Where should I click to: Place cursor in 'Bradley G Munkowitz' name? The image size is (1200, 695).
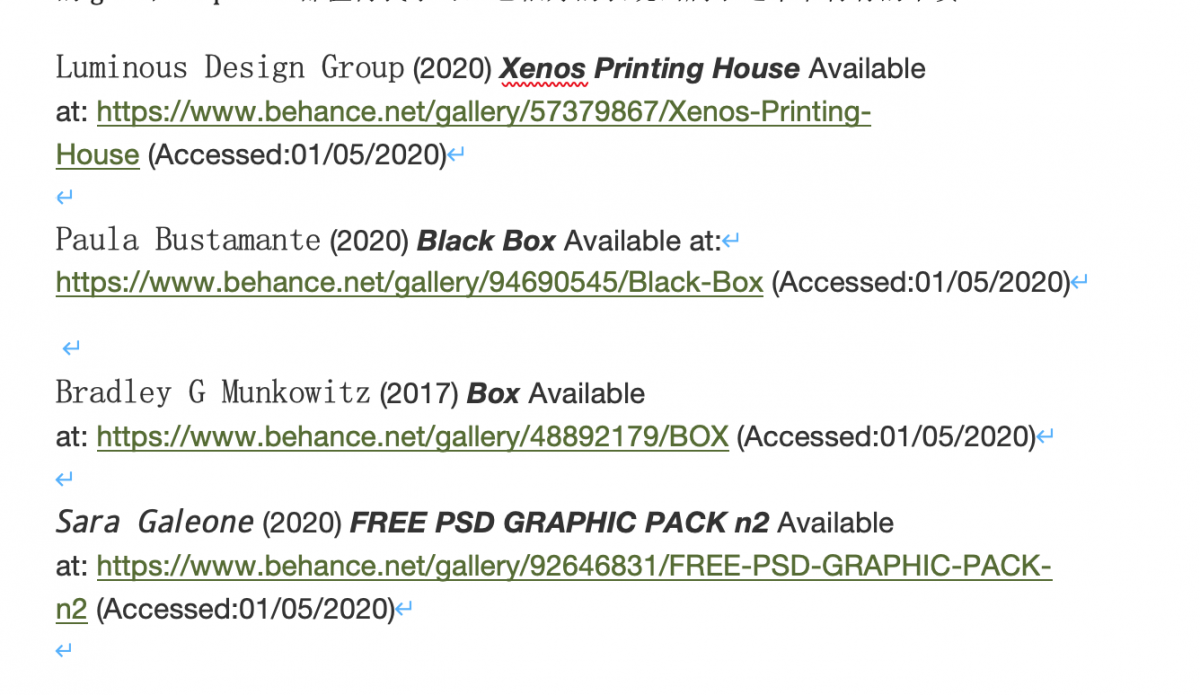click(213, 394)
